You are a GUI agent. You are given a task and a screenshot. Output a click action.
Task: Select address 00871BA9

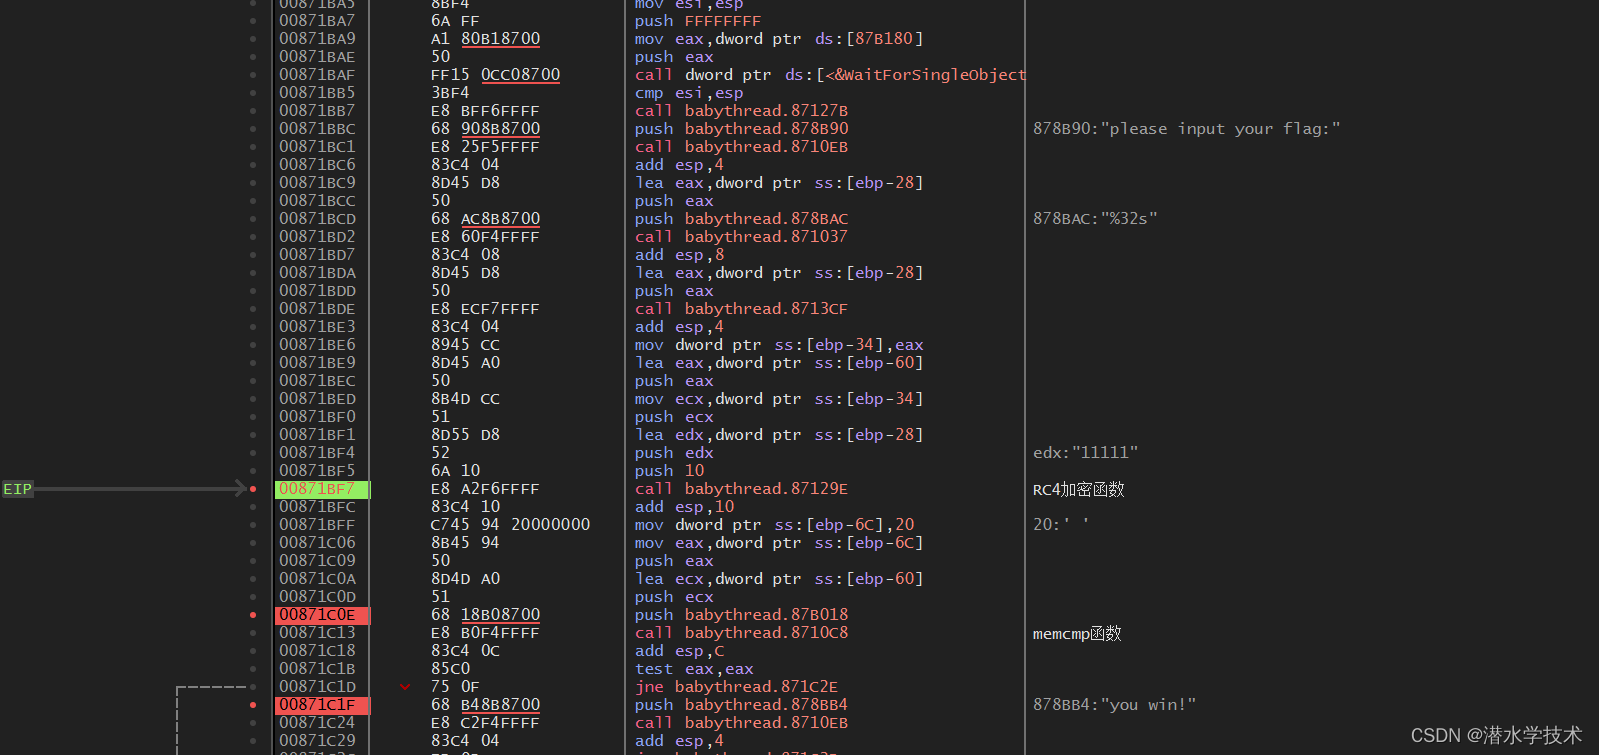point(317,39)
